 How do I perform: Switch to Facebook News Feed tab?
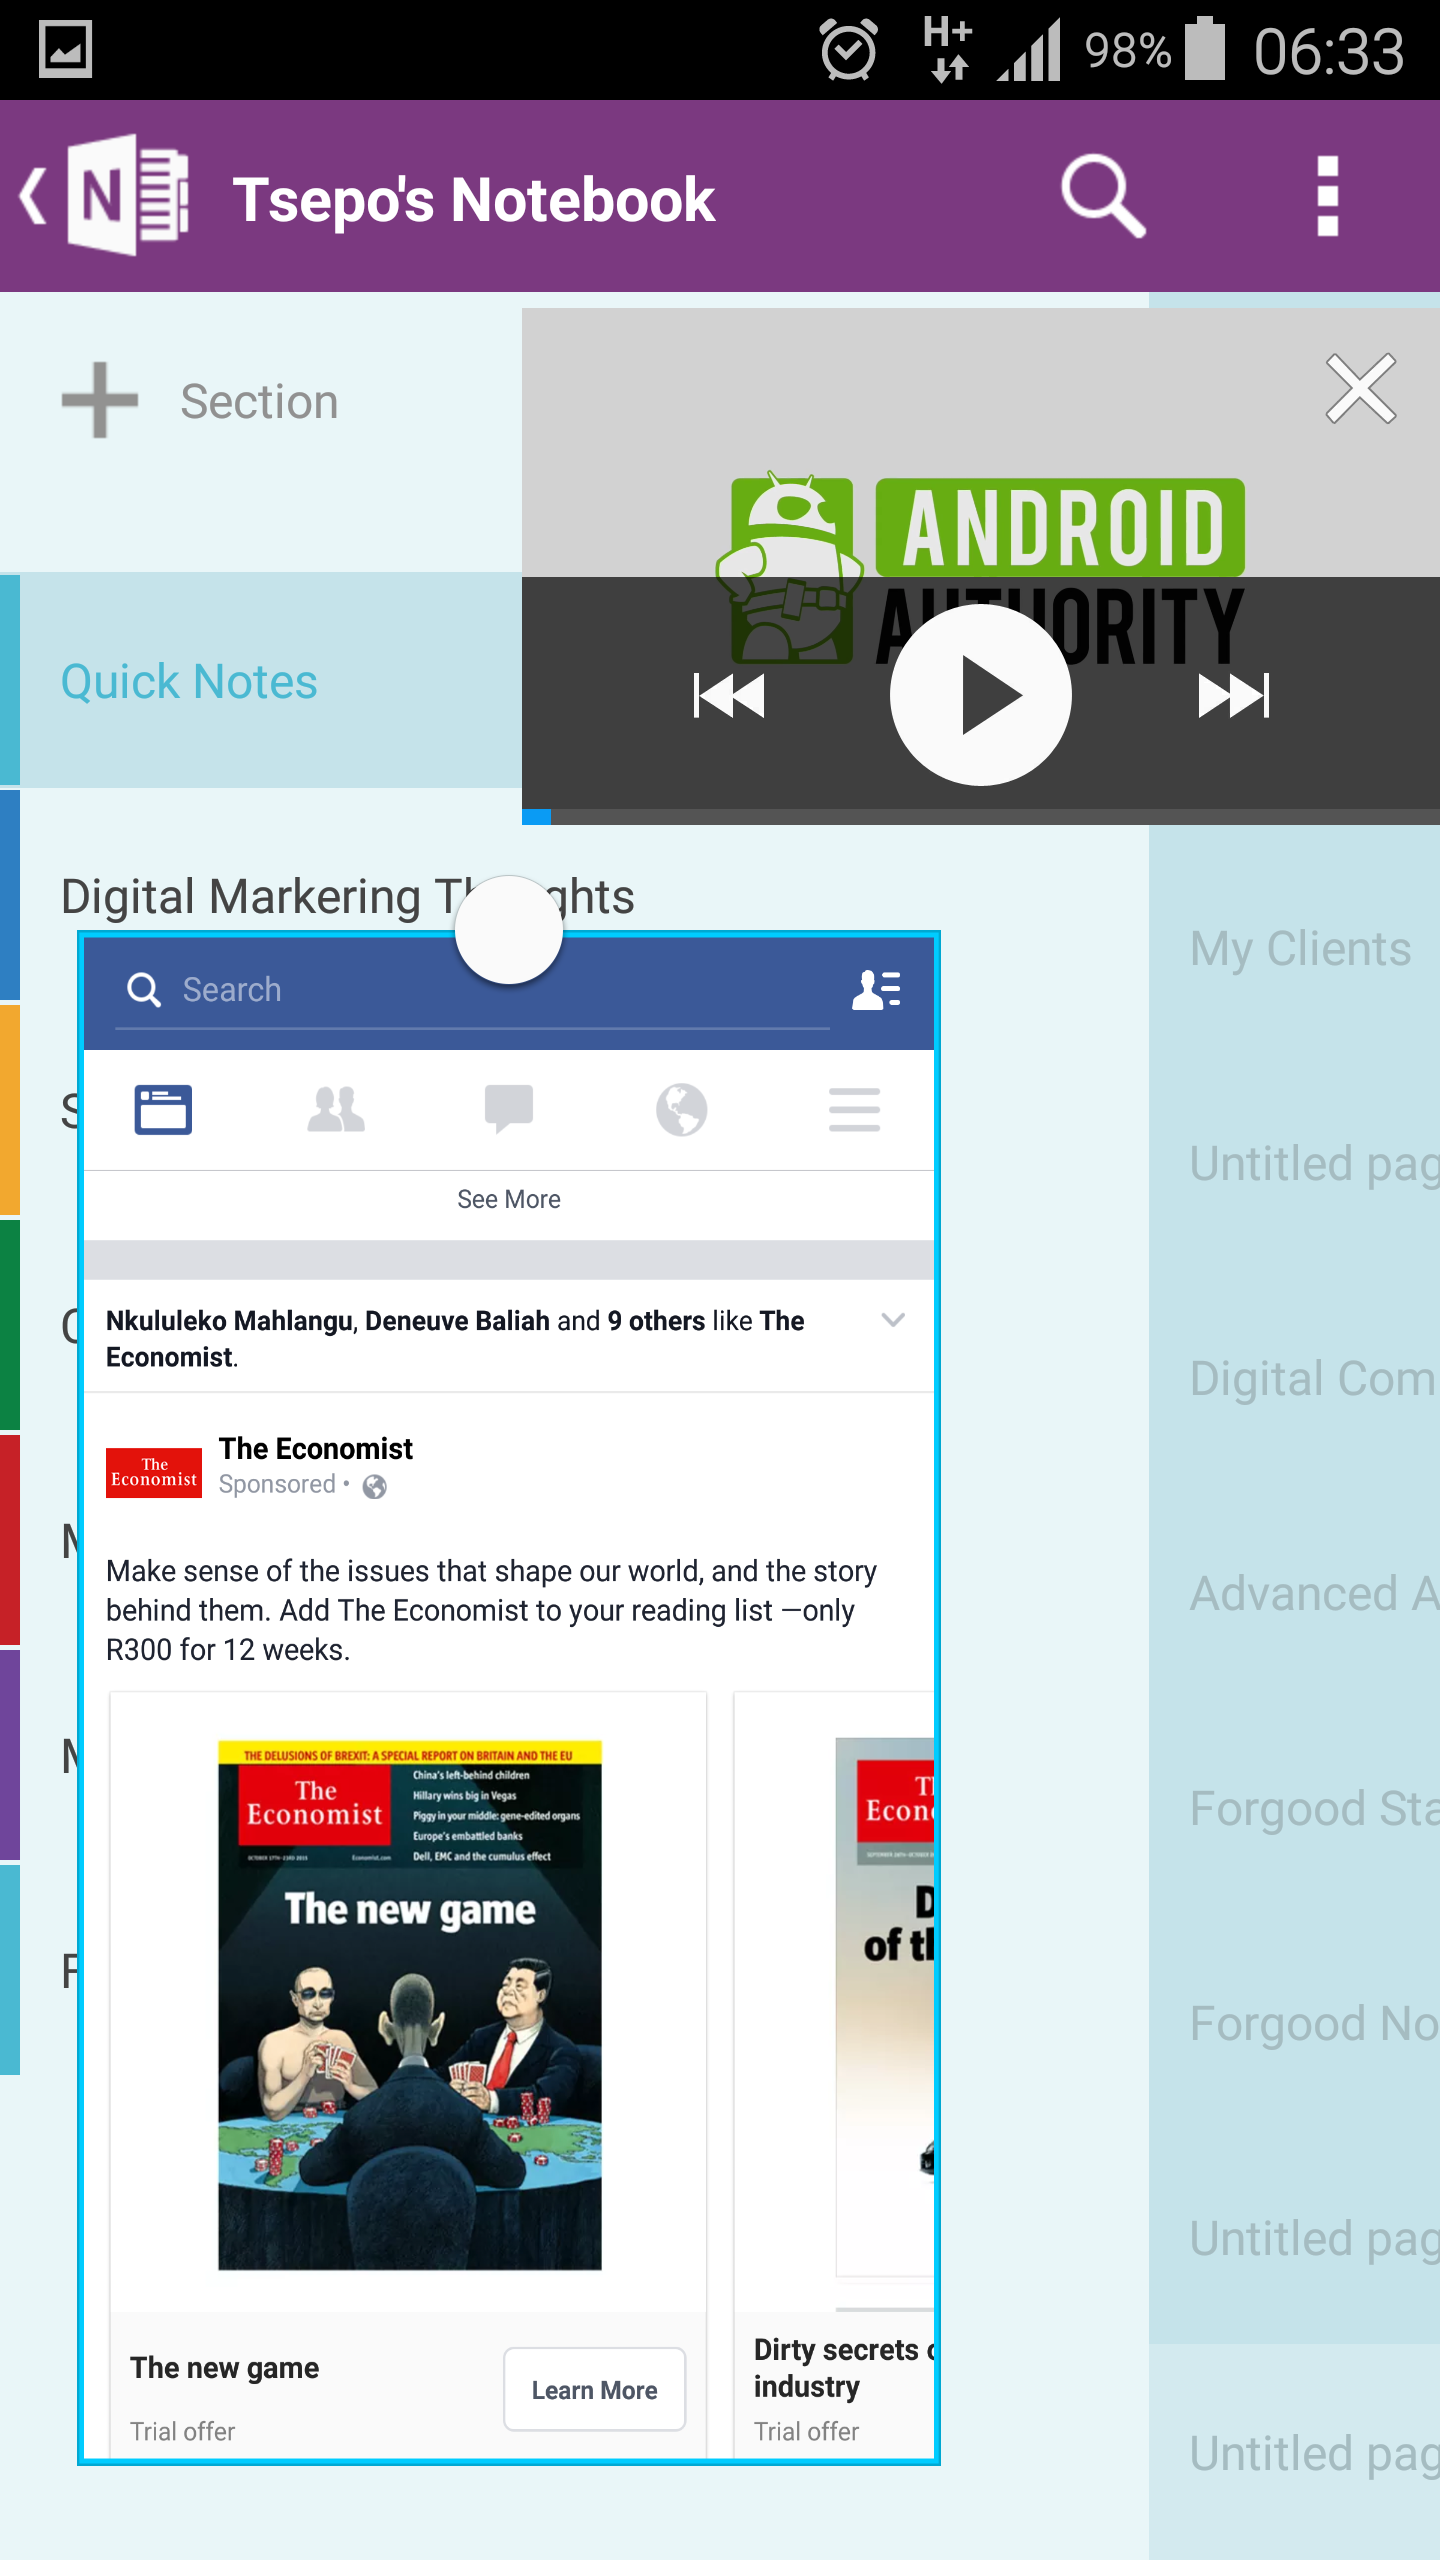point(163,1109)
